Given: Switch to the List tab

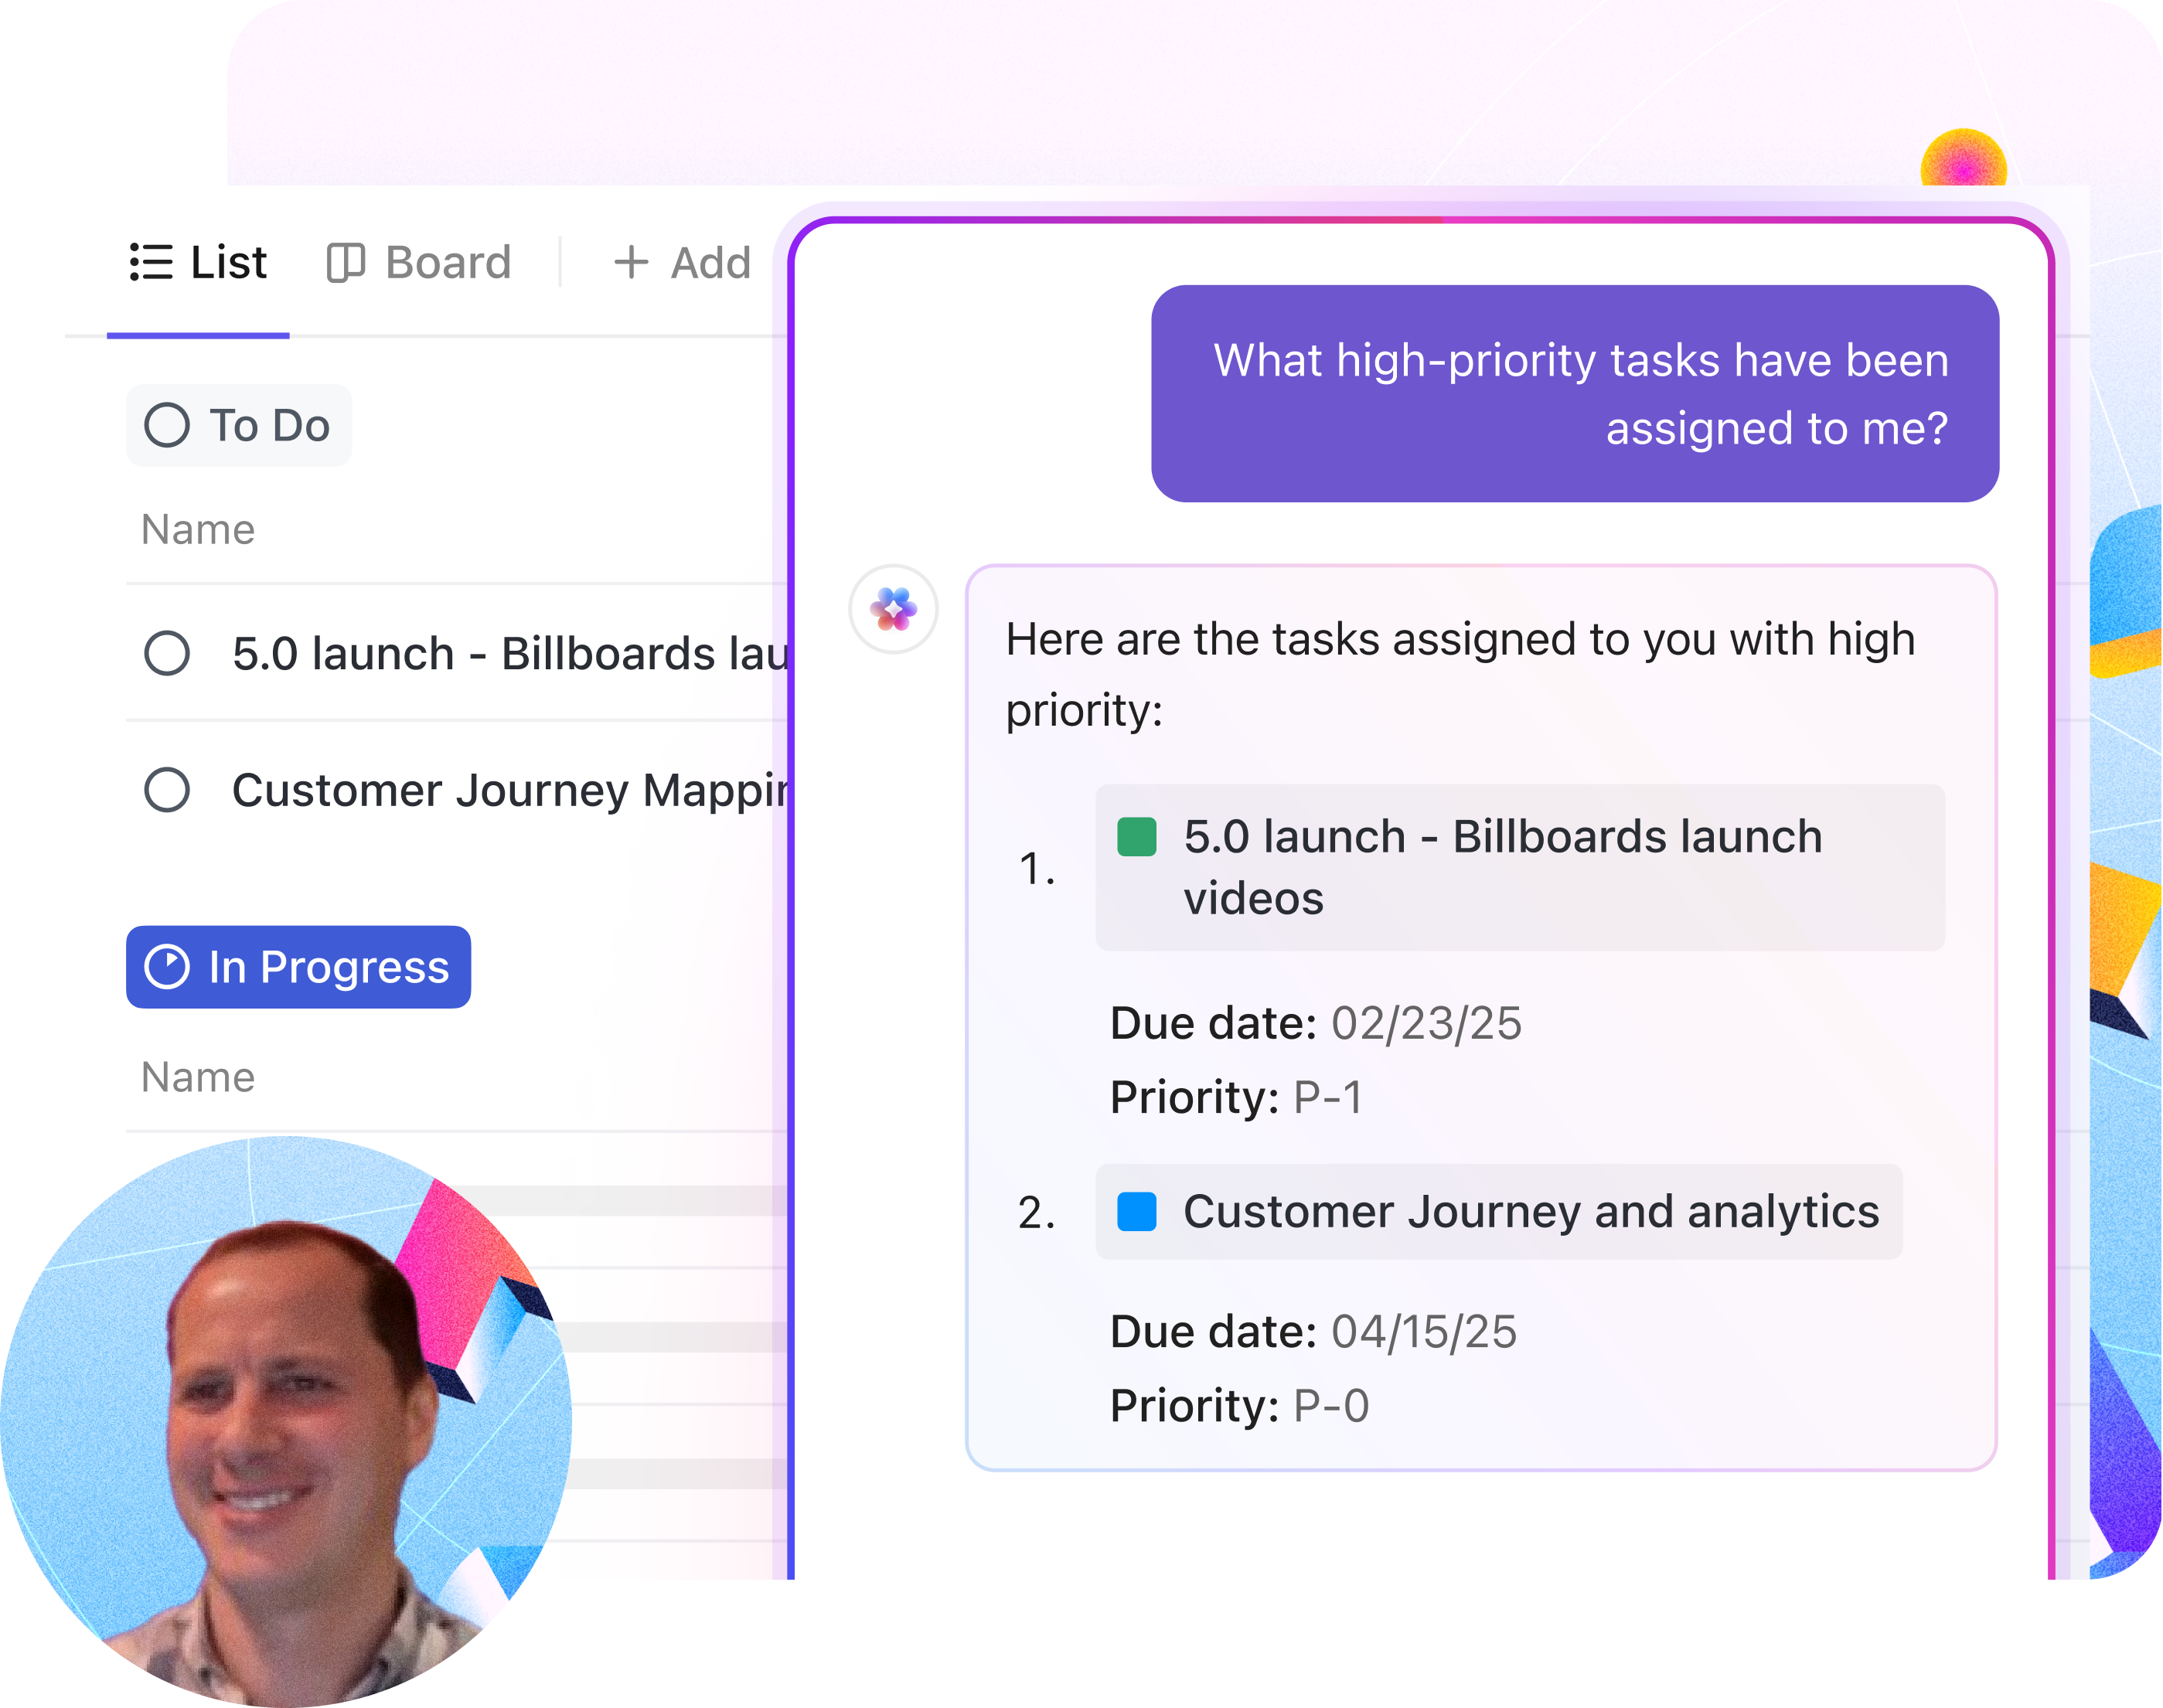Looking at the screenshot, I should click(228, 263).
